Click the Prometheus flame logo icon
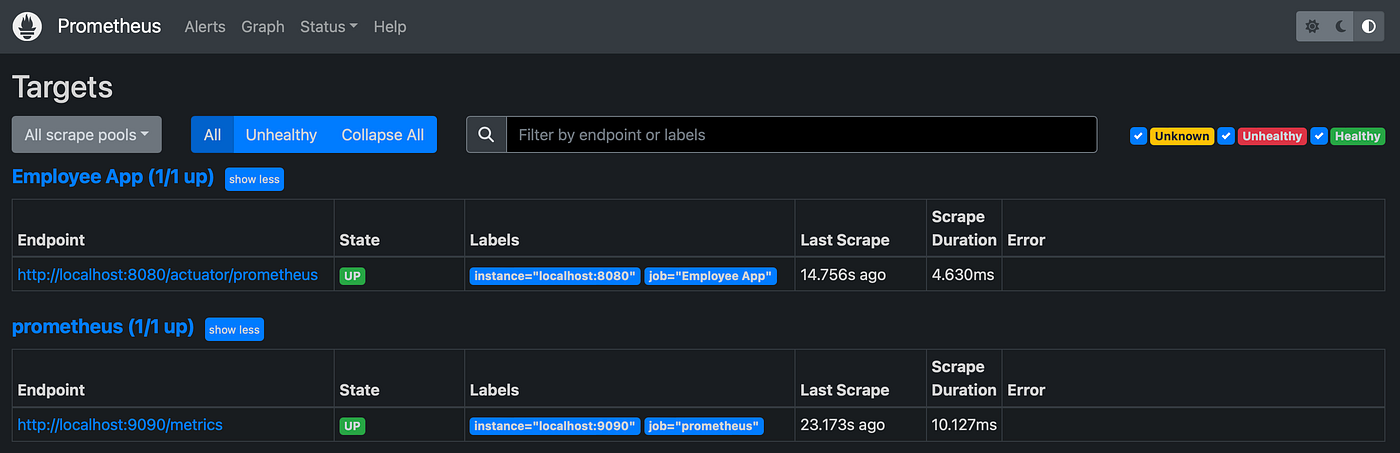1400x453 pixels. (x=27, y=27)
